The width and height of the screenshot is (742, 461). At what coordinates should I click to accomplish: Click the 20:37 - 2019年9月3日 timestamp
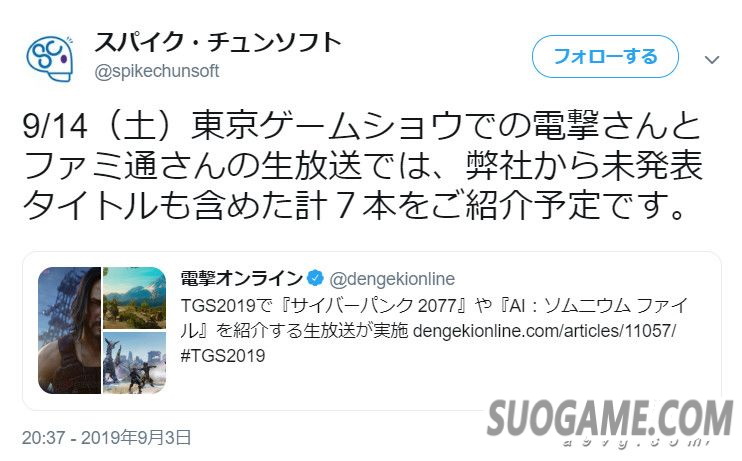click(106, 437)
